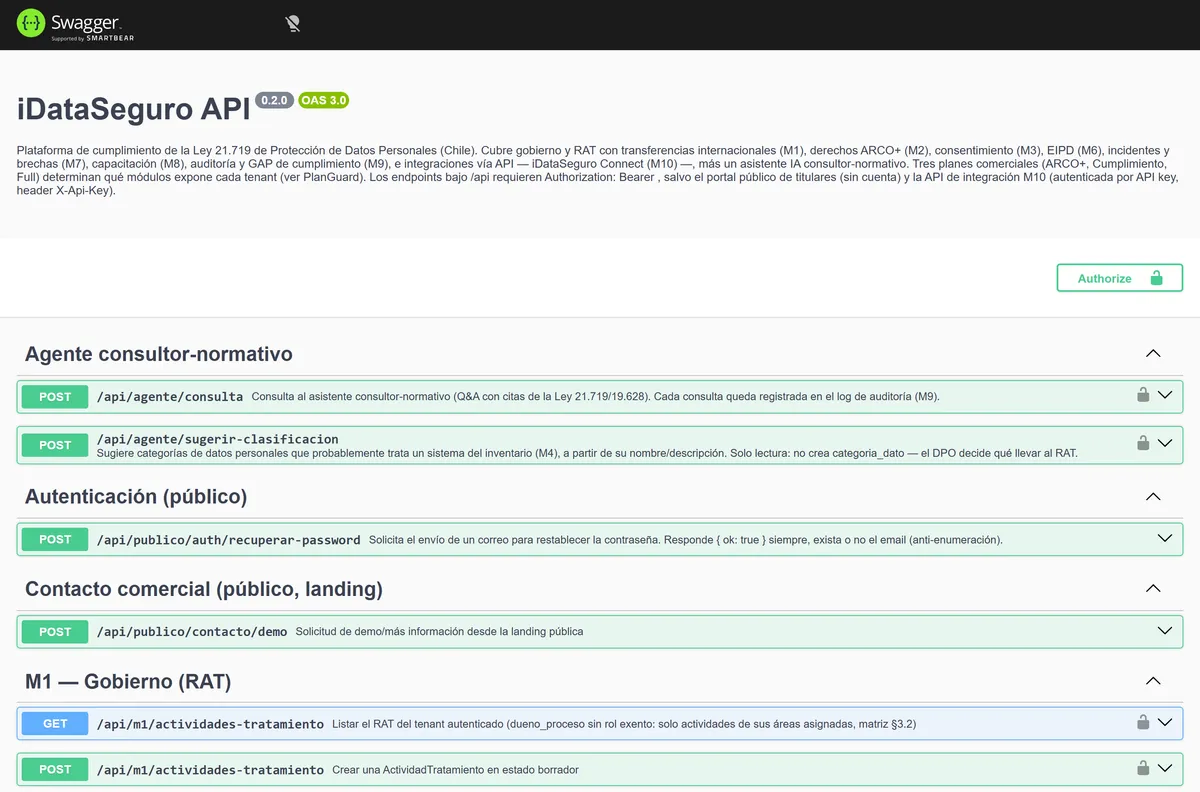
Task: Click POST badge of /api/publico/contacto/demo
Action: pyautogui.click(x=55, y=632)
